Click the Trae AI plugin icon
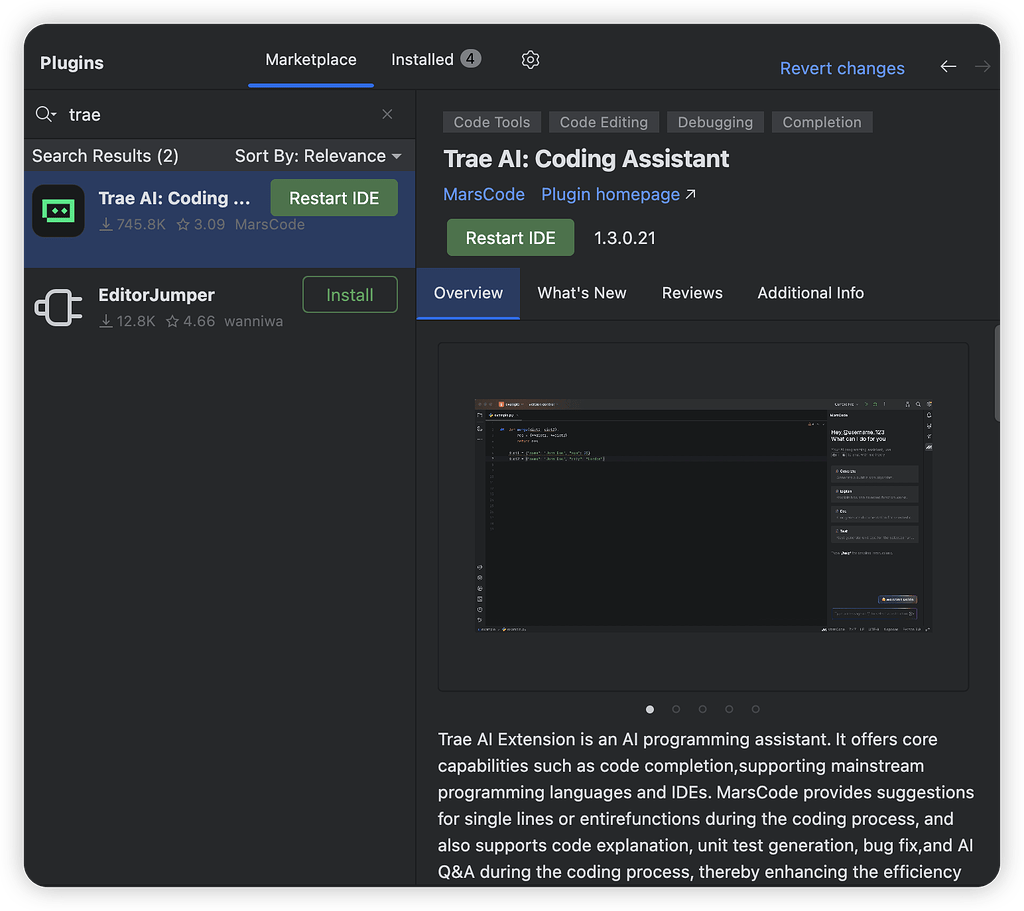The width and height of the screenshot is (1024, 911). click(58, 211)
